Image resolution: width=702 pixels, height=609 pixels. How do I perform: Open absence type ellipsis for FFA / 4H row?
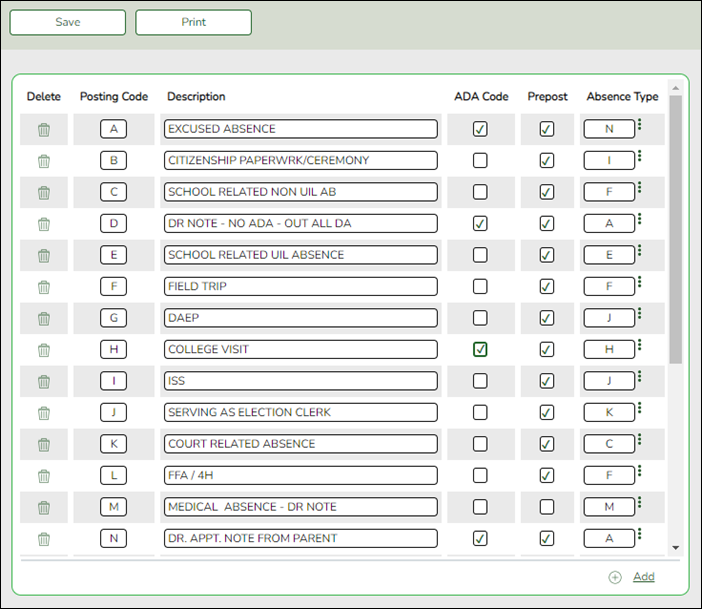click(x=639, y=470)
